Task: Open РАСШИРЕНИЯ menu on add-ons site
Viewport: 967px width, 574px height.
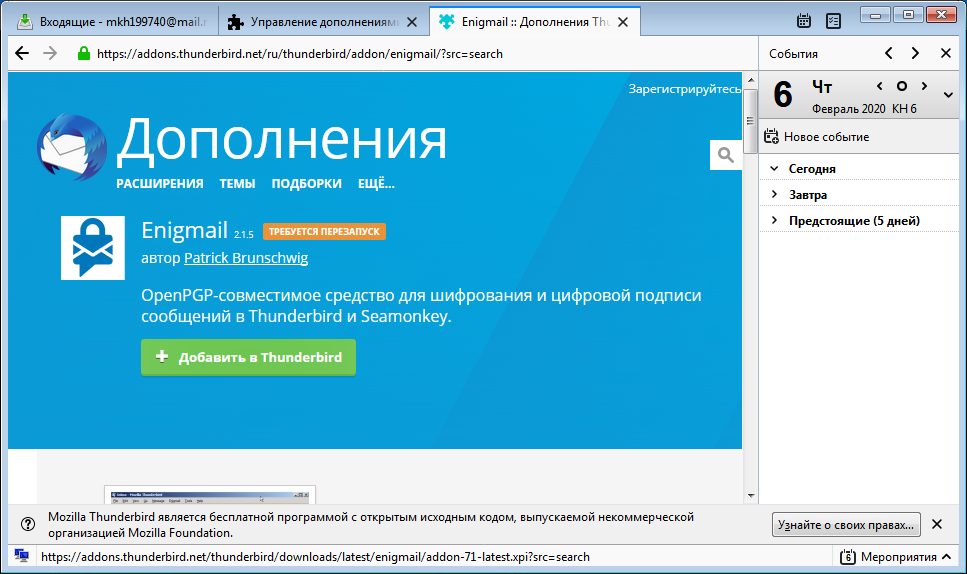Action: coord(160,184)
